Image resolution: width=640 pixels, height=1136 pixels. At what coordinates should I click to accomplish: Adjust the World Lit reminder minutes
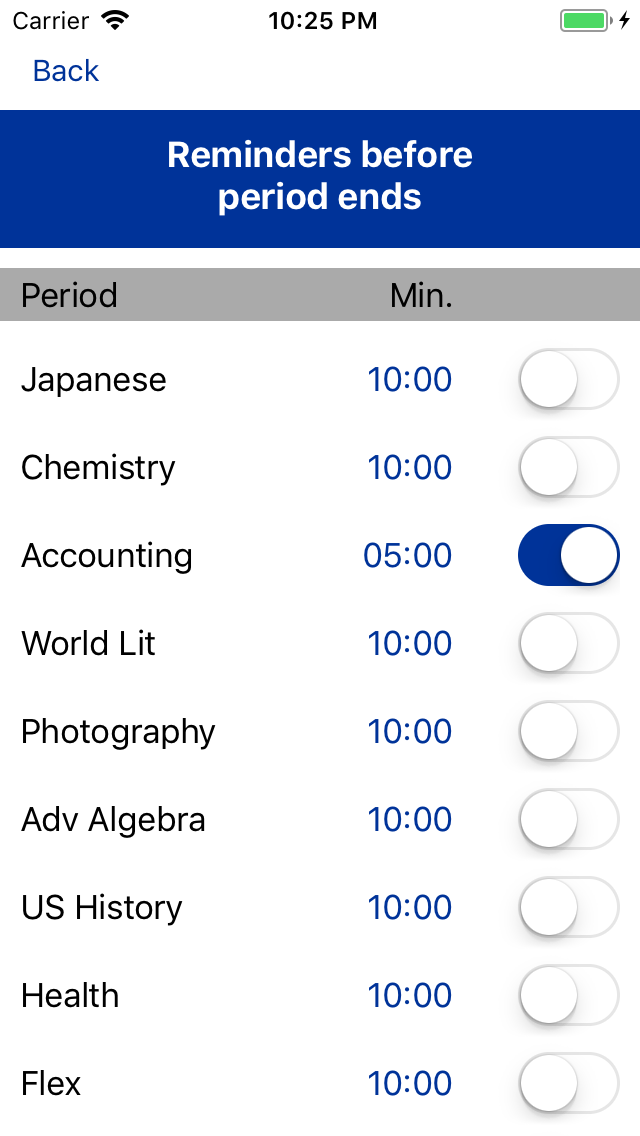point(420,643)
